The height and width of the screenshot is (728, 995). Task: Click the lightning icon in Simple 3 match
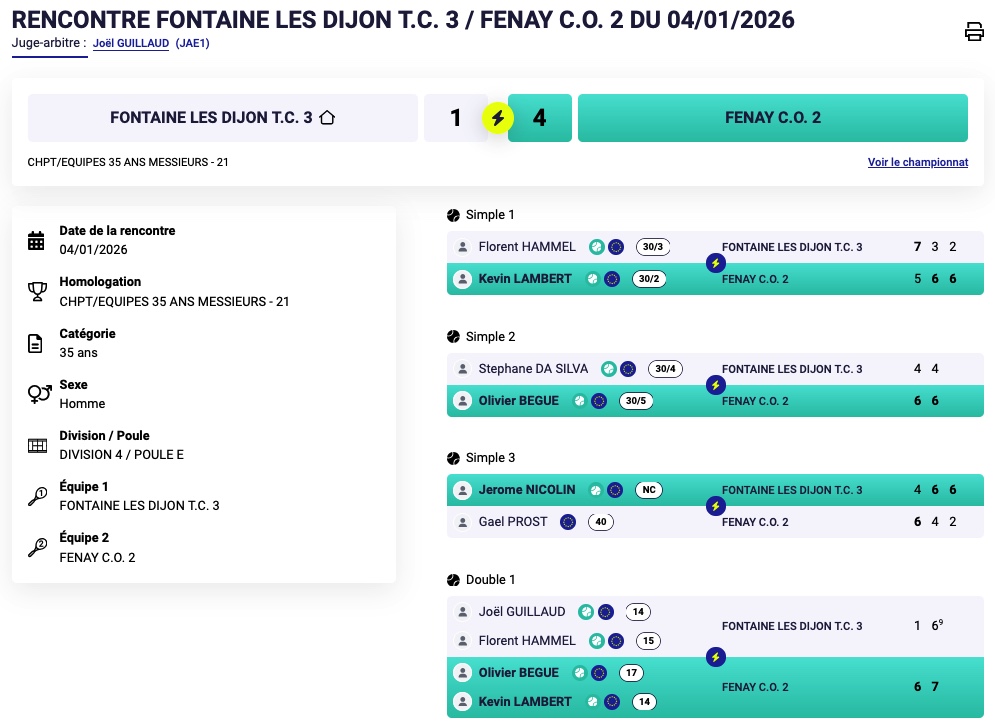coord(715,506)
